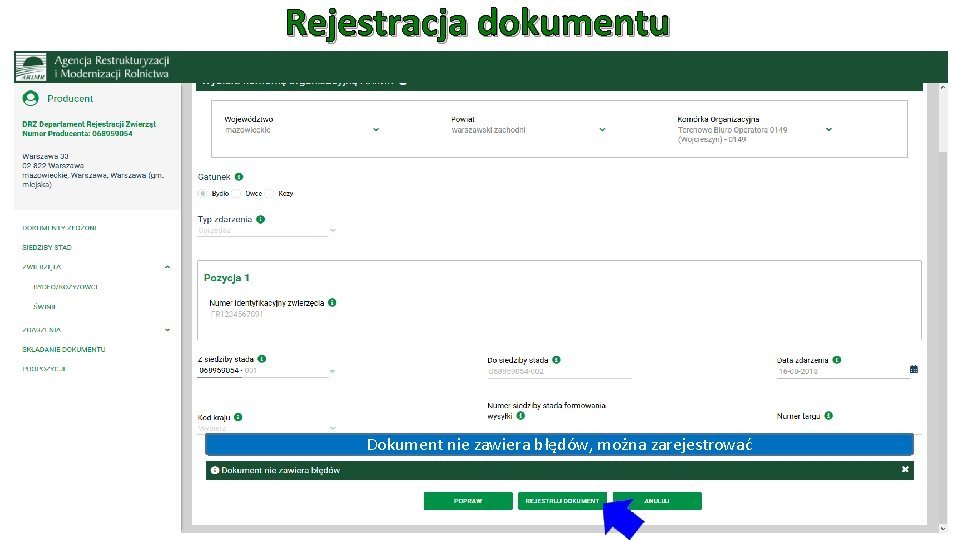Click the Data zdarzenia date field

click(842, 372)
